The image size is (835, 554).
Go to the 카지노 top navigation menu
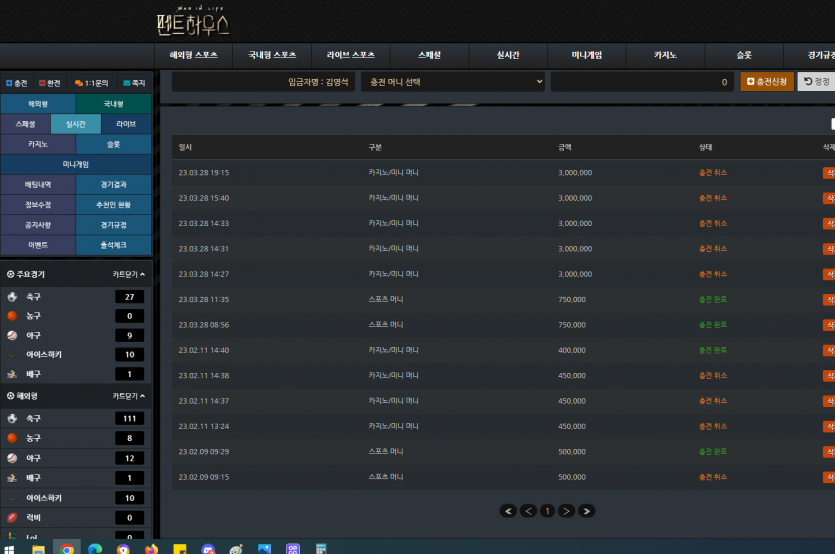(665, 55)
